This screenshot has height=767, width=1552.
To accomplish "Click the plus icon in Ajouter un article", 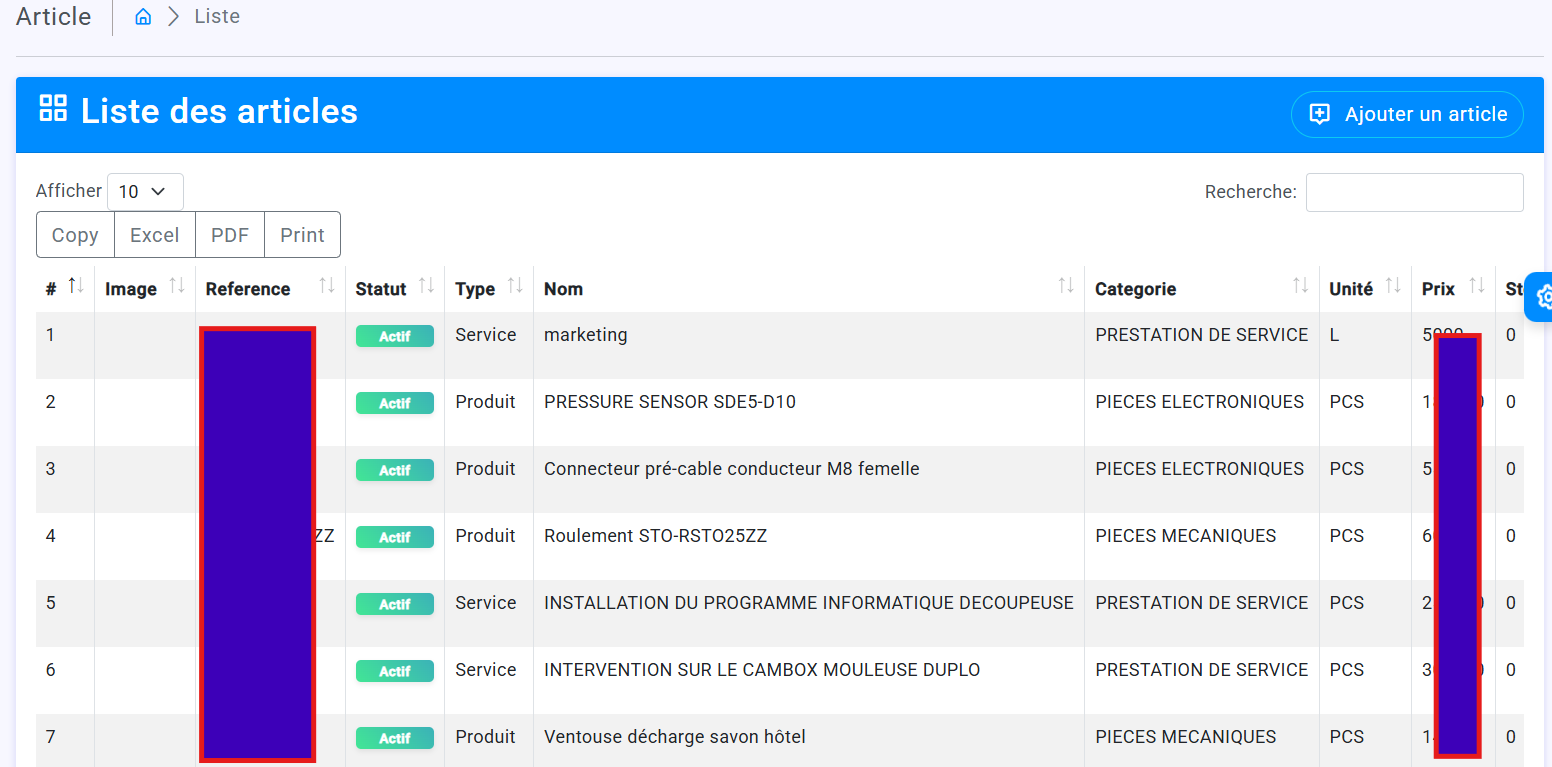I will point(1320,113).
